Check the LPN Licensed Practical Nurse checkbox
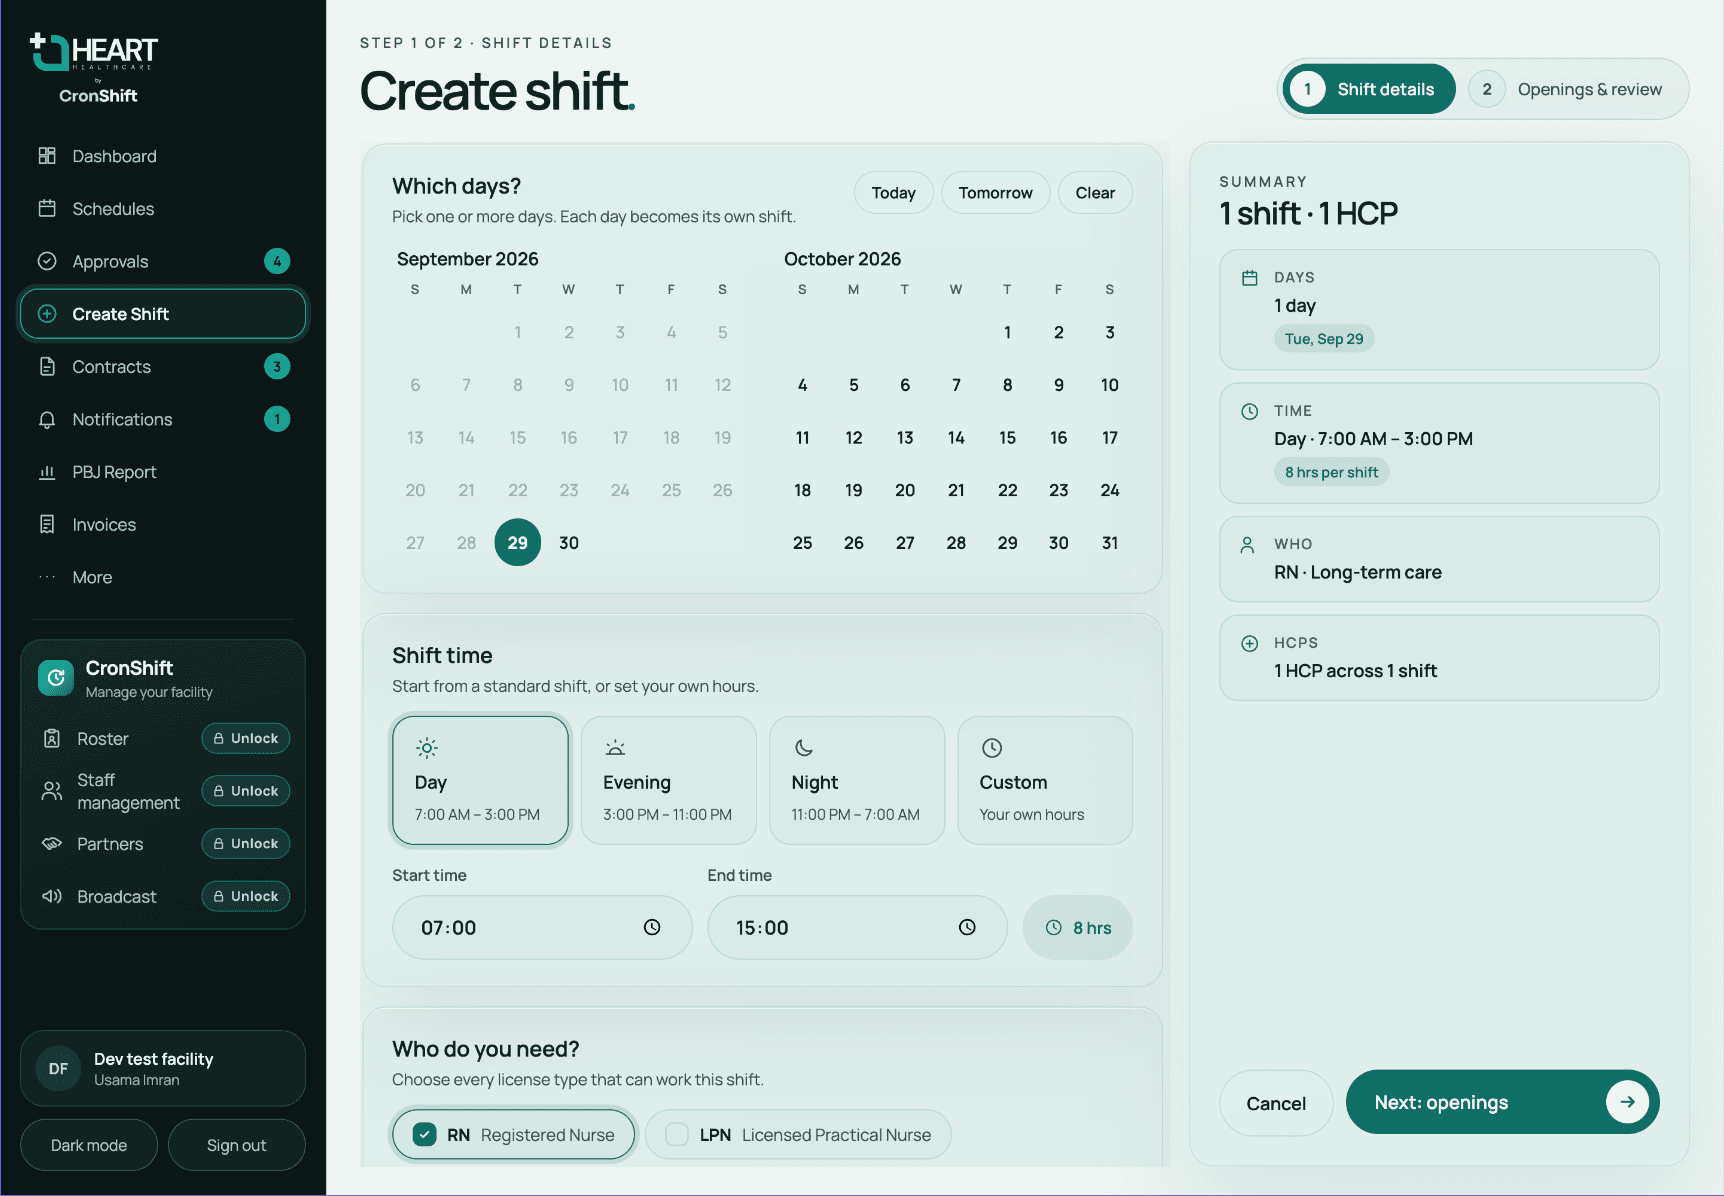The width and height of the screenshot is (1724, 1196). [x=677, y=1134]
